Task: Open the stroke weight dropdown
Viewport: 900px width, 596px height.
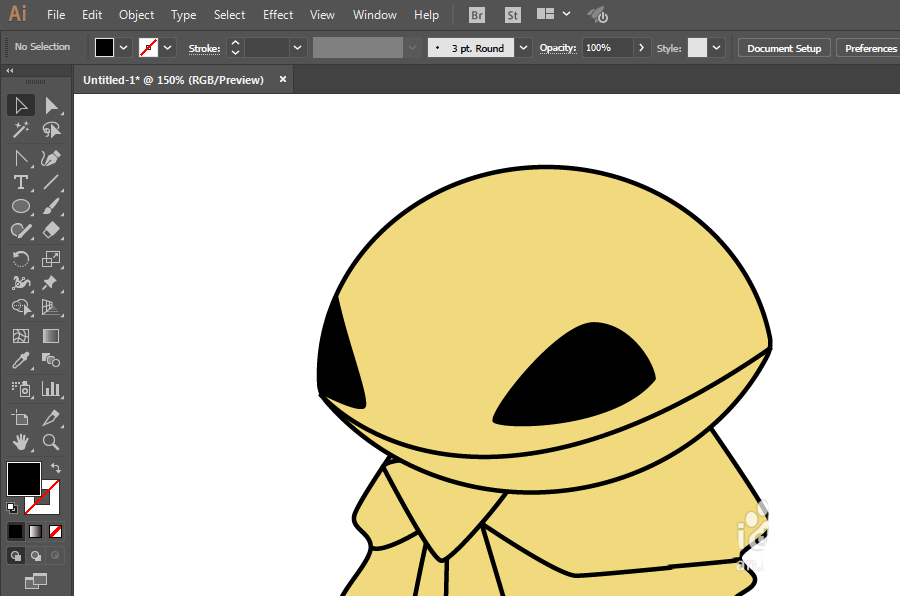Action: click(298, 48)
